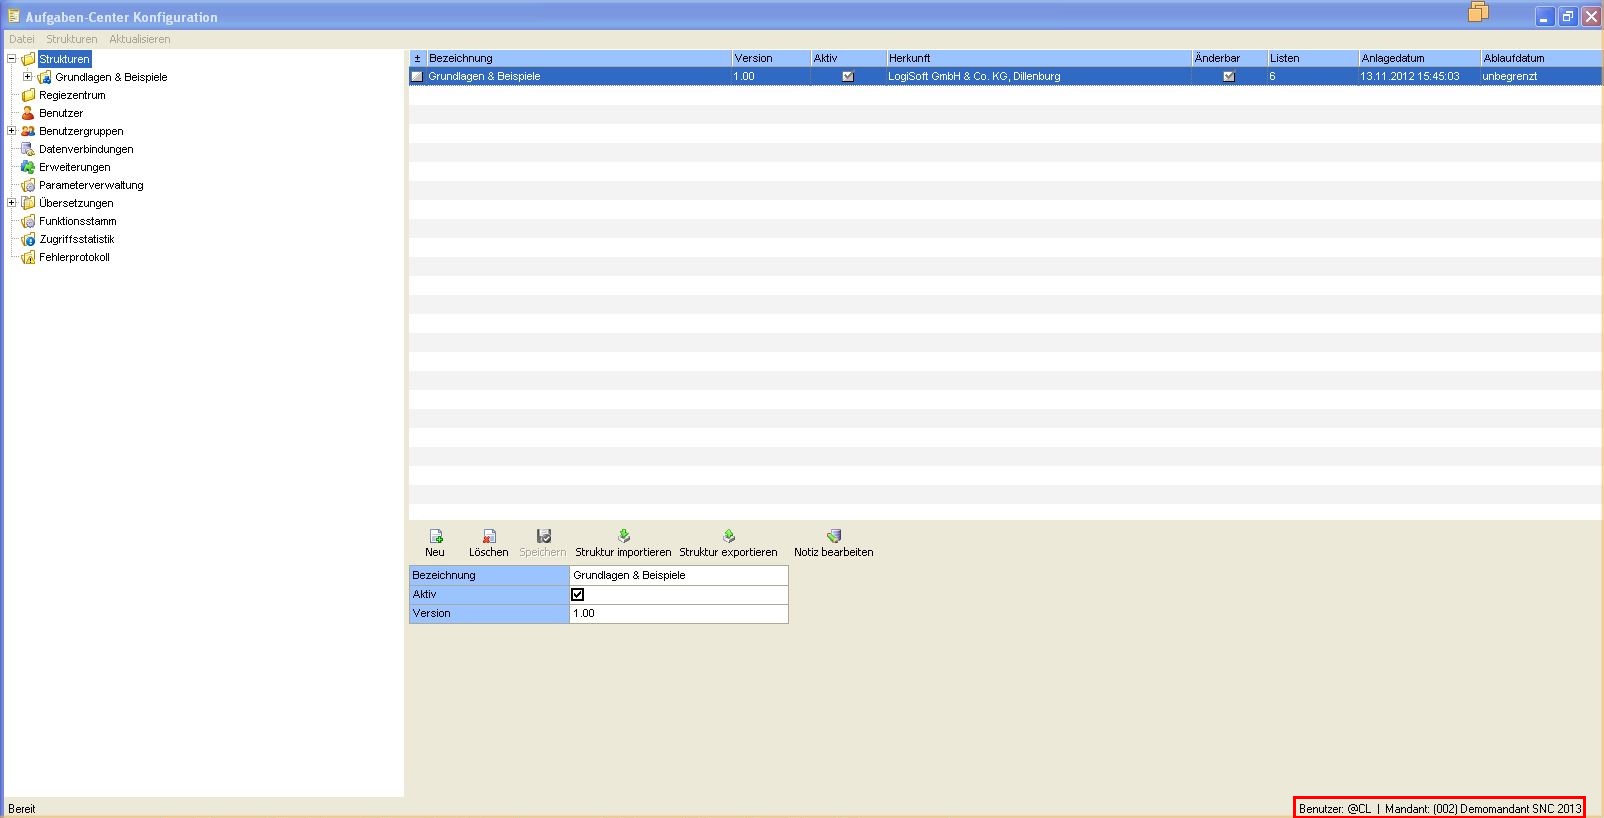Screen dimensions: 1604x818
Task: Click the Struktur importieren icon
Action: [624, 537]
